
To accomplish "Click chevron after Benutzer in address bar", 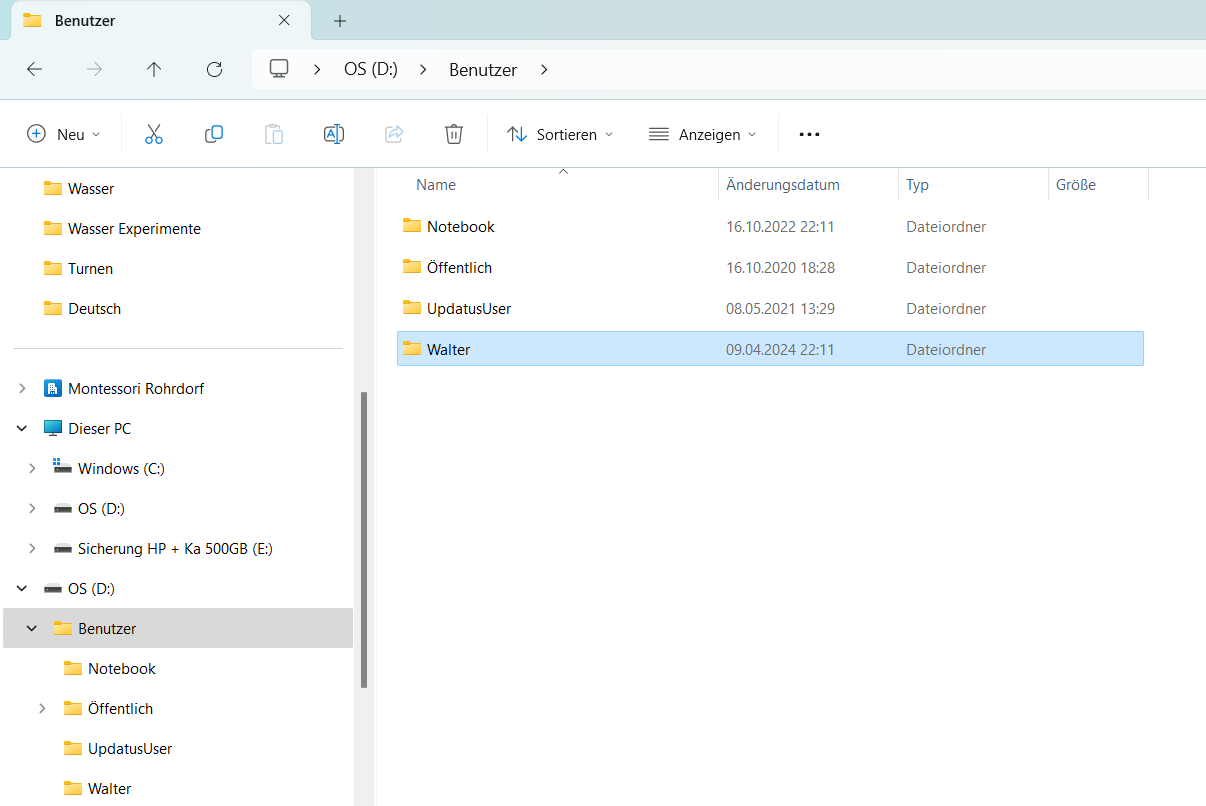I will pos(544,69).
